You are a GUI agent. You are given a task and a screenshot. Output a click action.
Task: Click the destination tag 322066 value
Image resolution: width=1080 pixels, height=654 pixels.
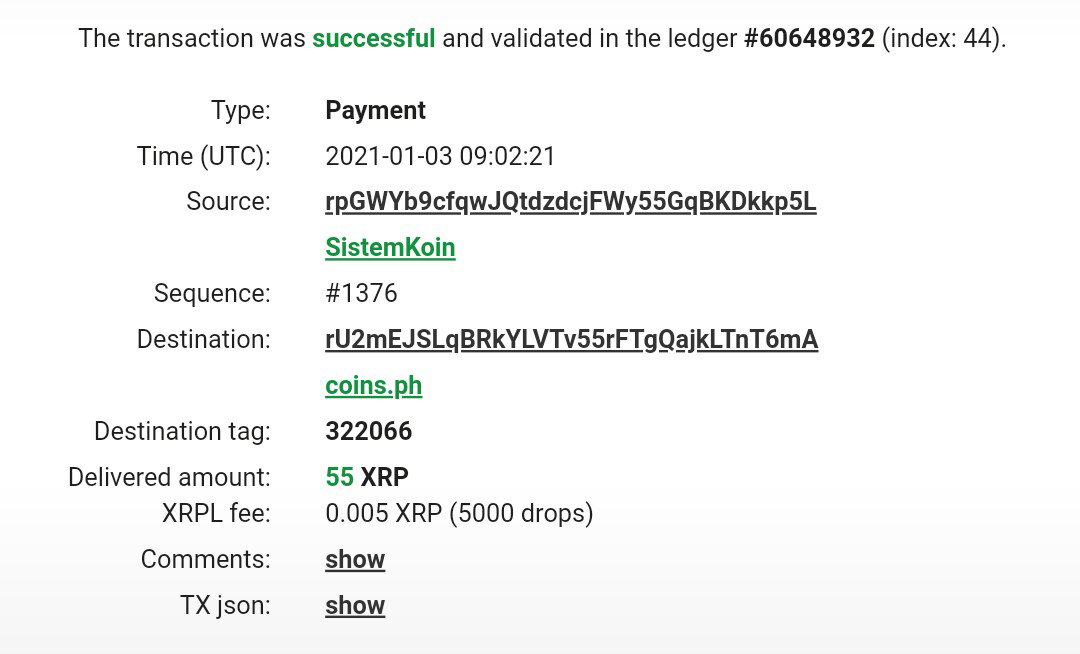(x=368, y=431)
